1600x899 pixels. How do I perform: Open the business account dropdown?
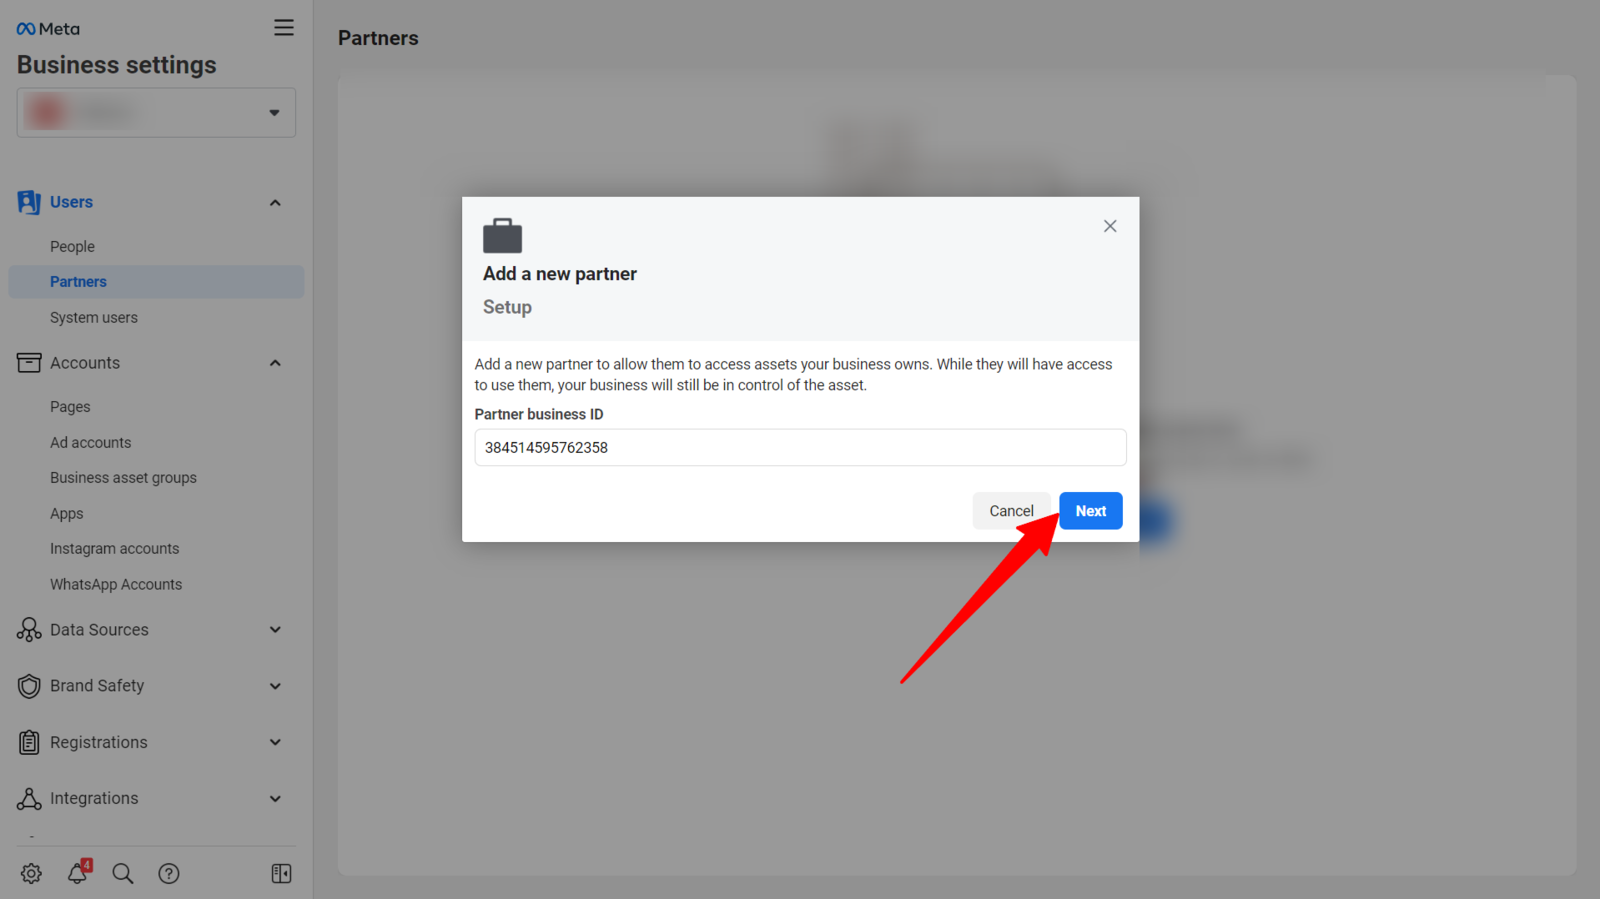pos(156,113)
